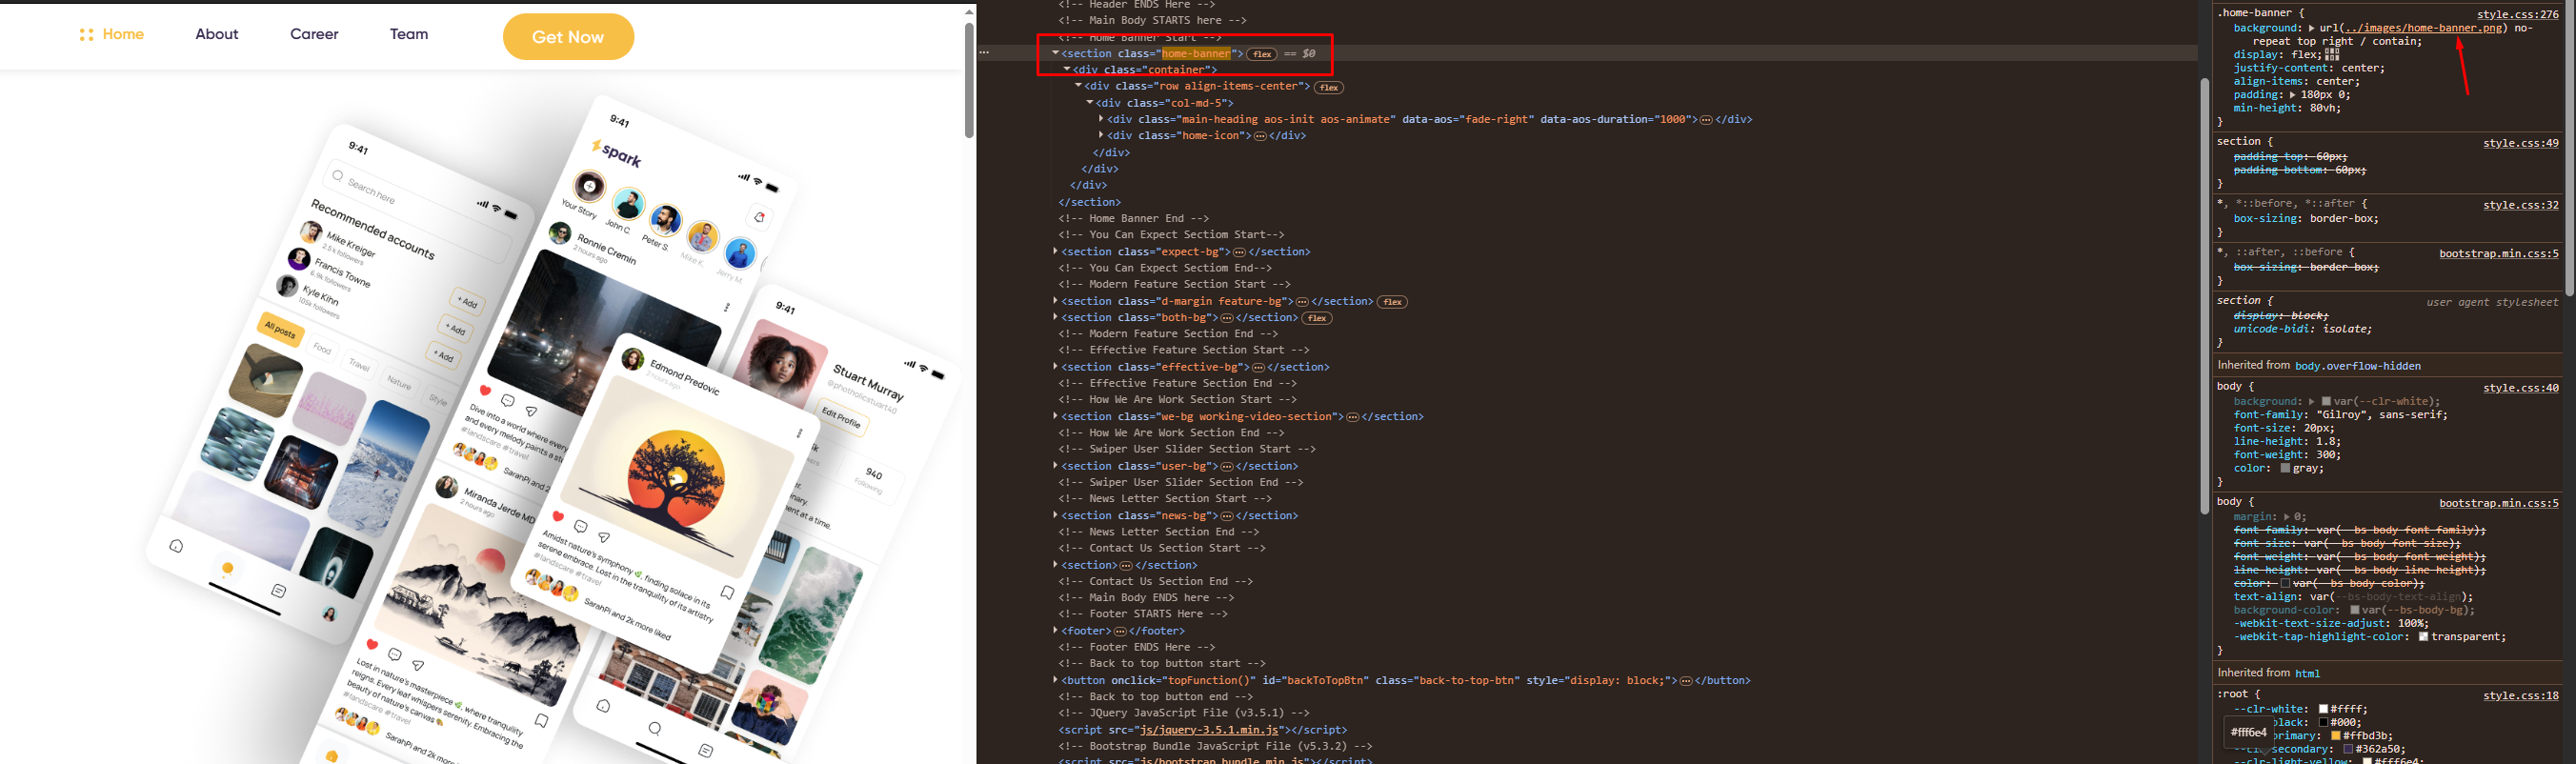2576x764 pixels.
Task: Select the "justify-content: center" declaration
Action: (2309, 68)
